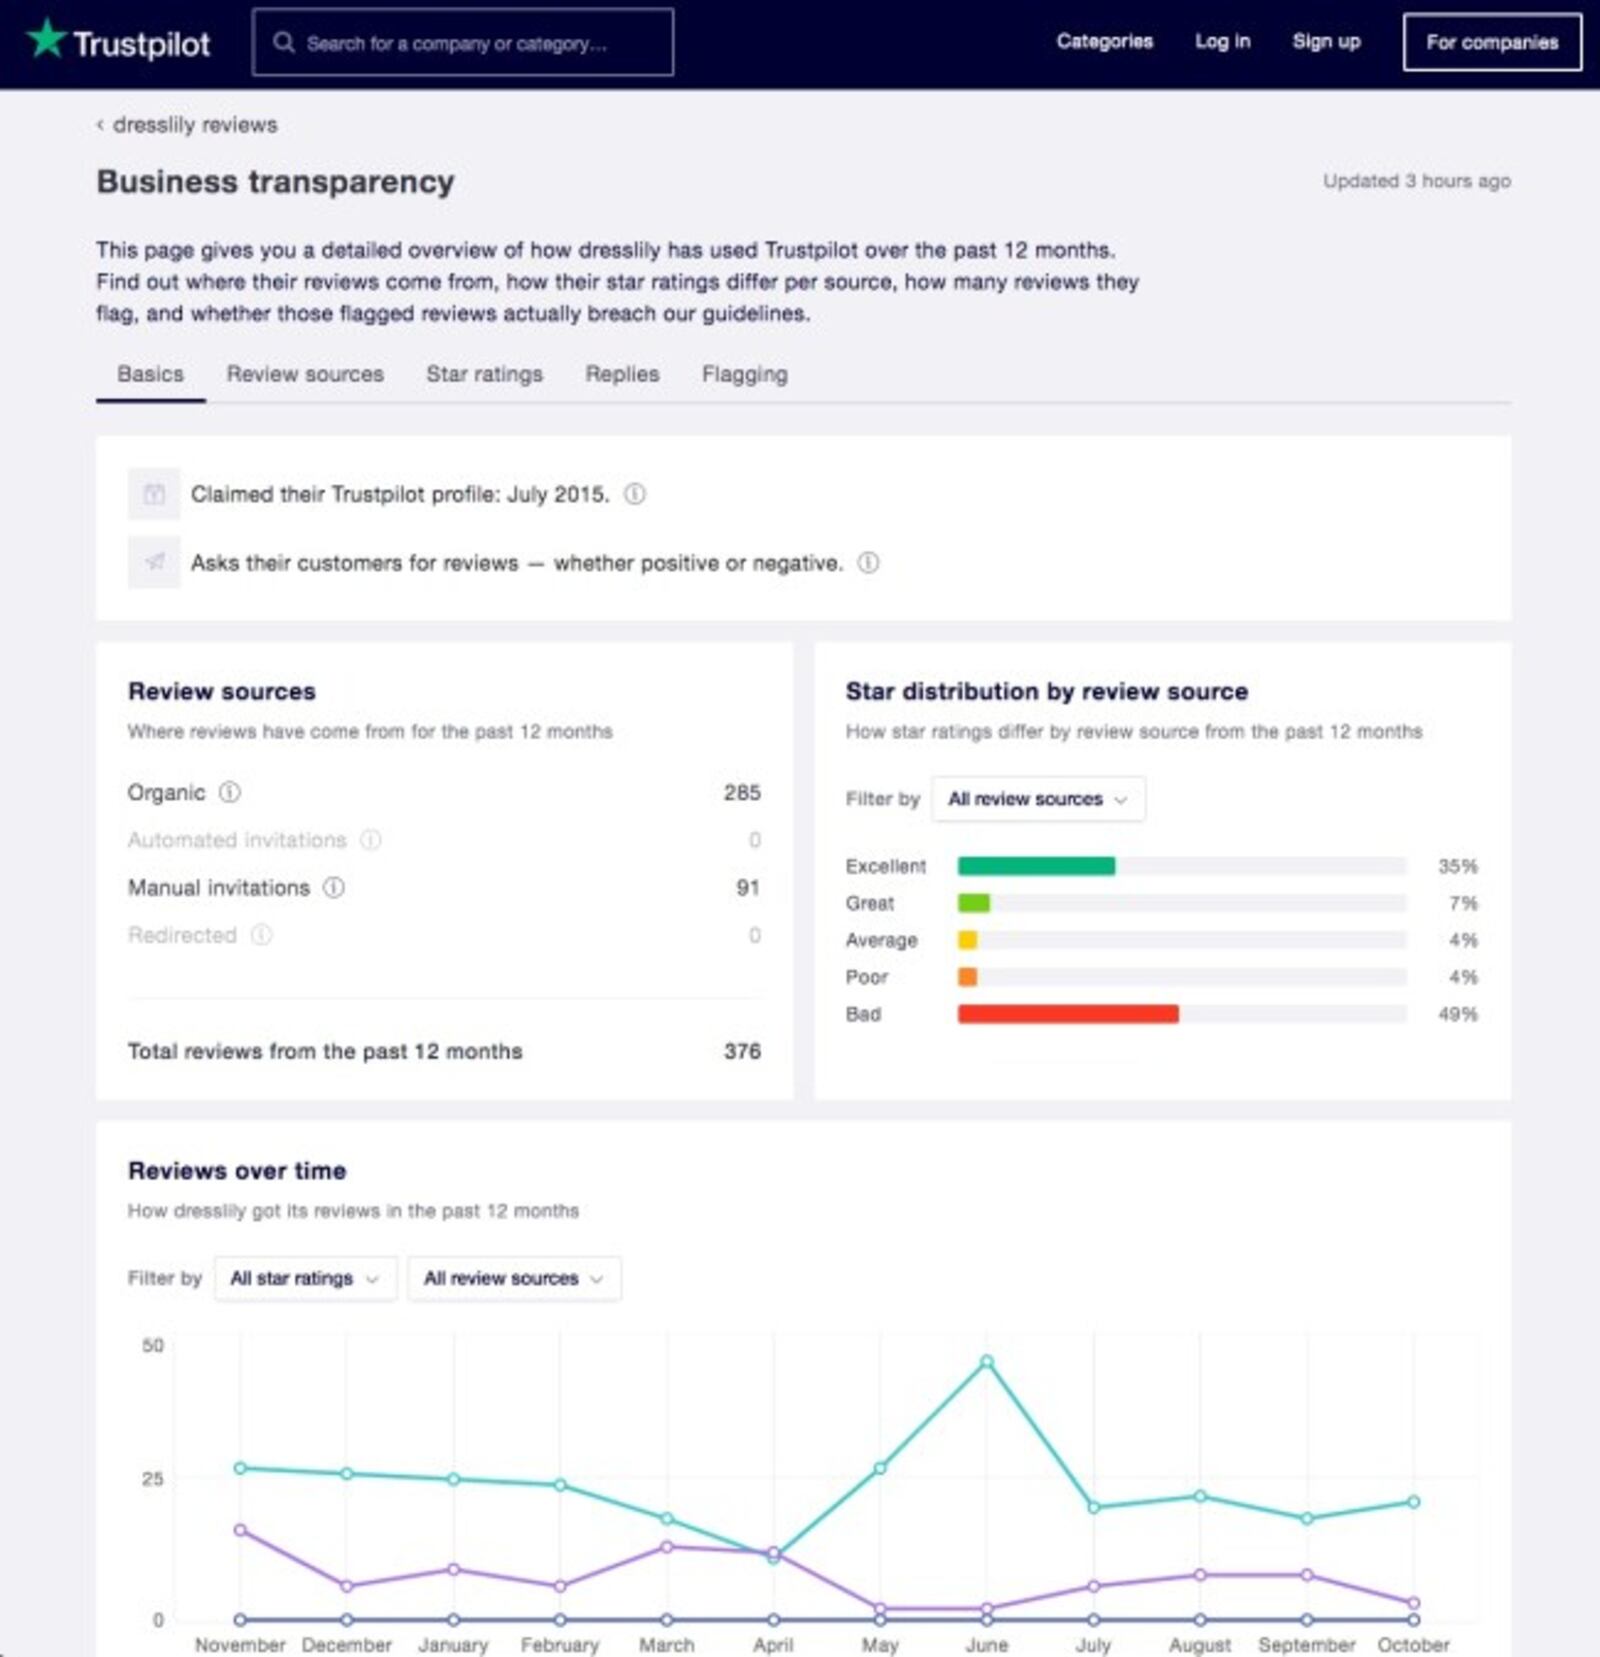Viewport: 1600px width, 1657px height.
Task: Switch to the Star ratings tab
Action: [x=485, y=374]
